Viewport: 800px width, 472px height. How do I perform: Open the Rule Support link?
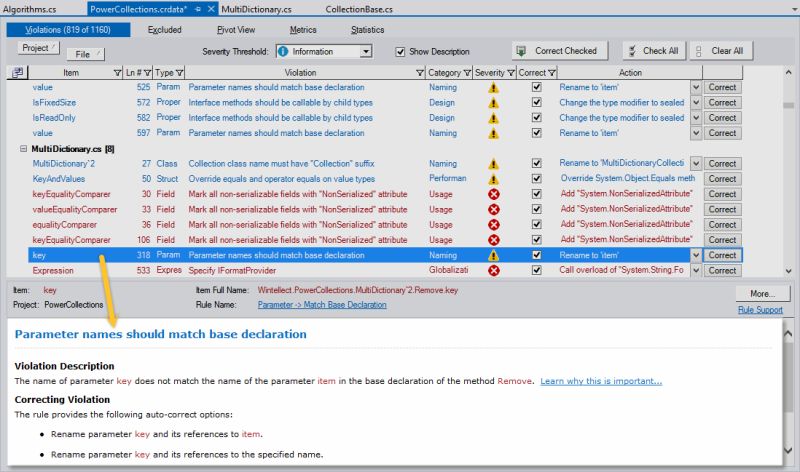tap(760, 310)
